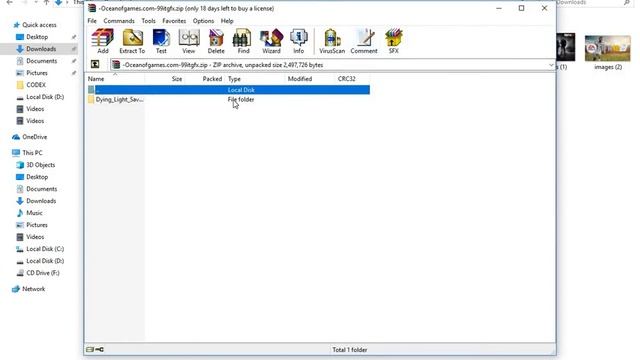Screen dimensions: 640x360
Task: Open the Commands menu
Action: pyautogui.click(x=119, y=21)
